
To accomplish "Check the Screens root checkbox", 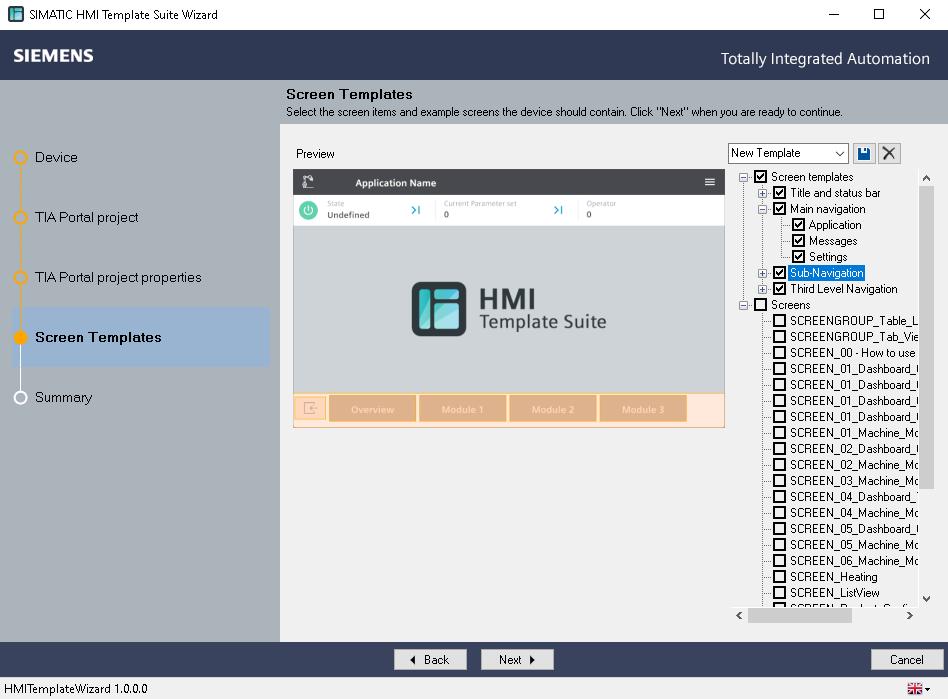I will (x=761, y=305).
